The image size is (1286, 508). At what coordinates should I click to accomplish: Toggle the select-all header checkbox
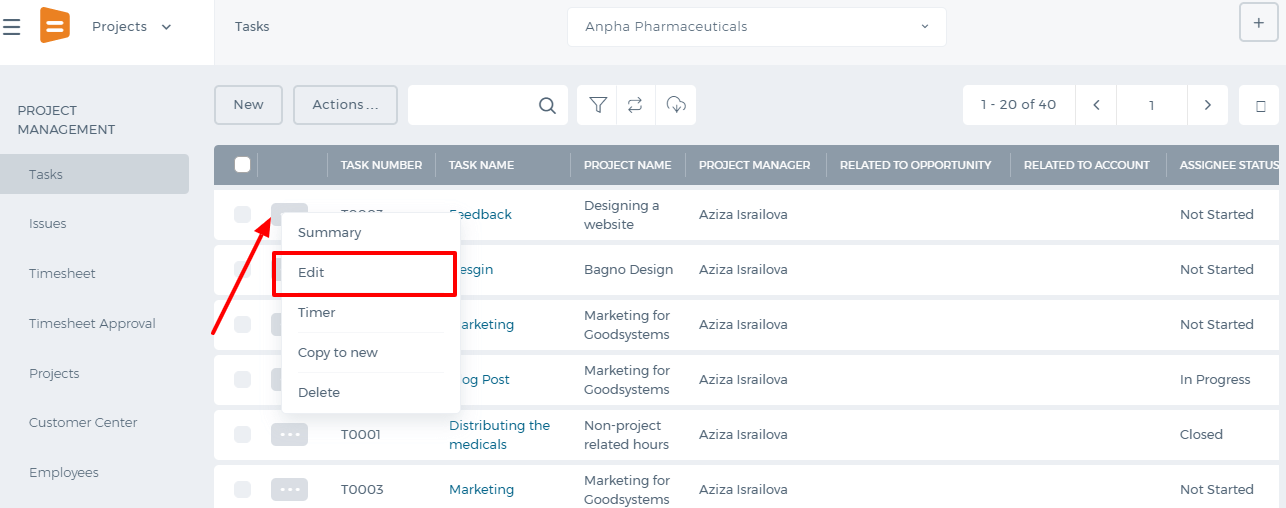(x=242, y=165)
